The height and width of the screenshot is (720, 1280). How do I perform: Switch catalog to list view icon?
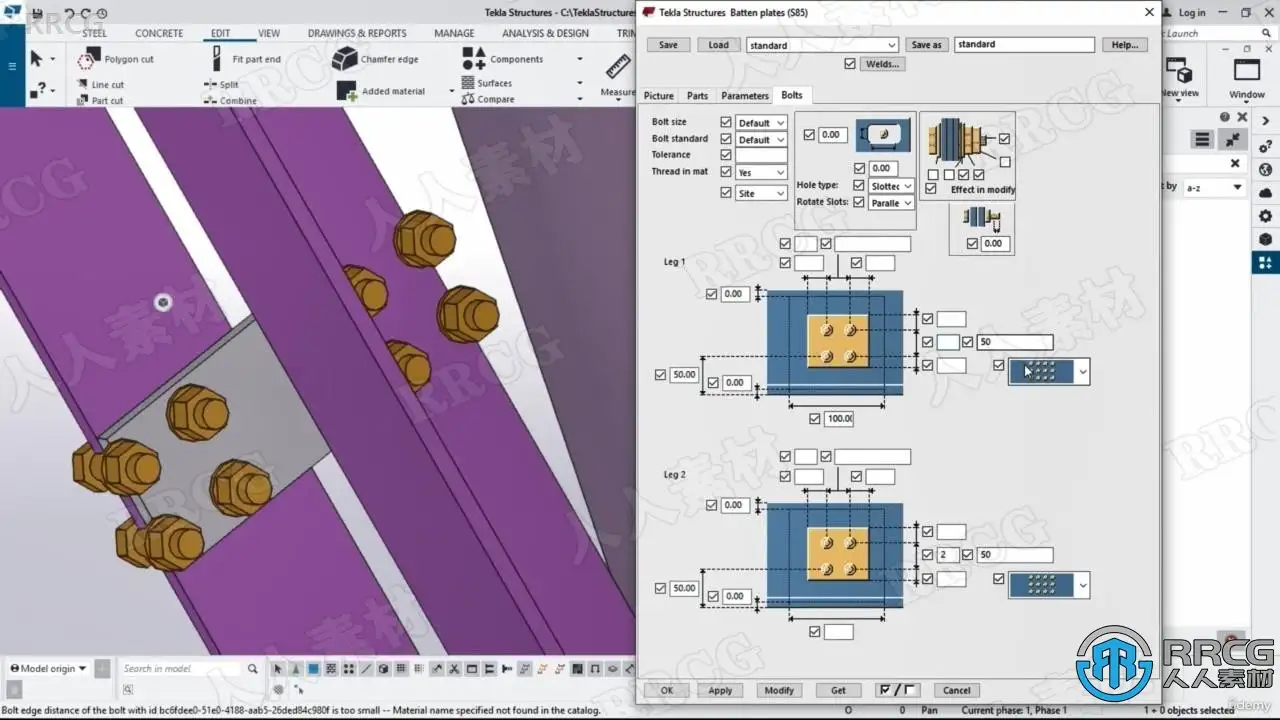coord(1203,140)
